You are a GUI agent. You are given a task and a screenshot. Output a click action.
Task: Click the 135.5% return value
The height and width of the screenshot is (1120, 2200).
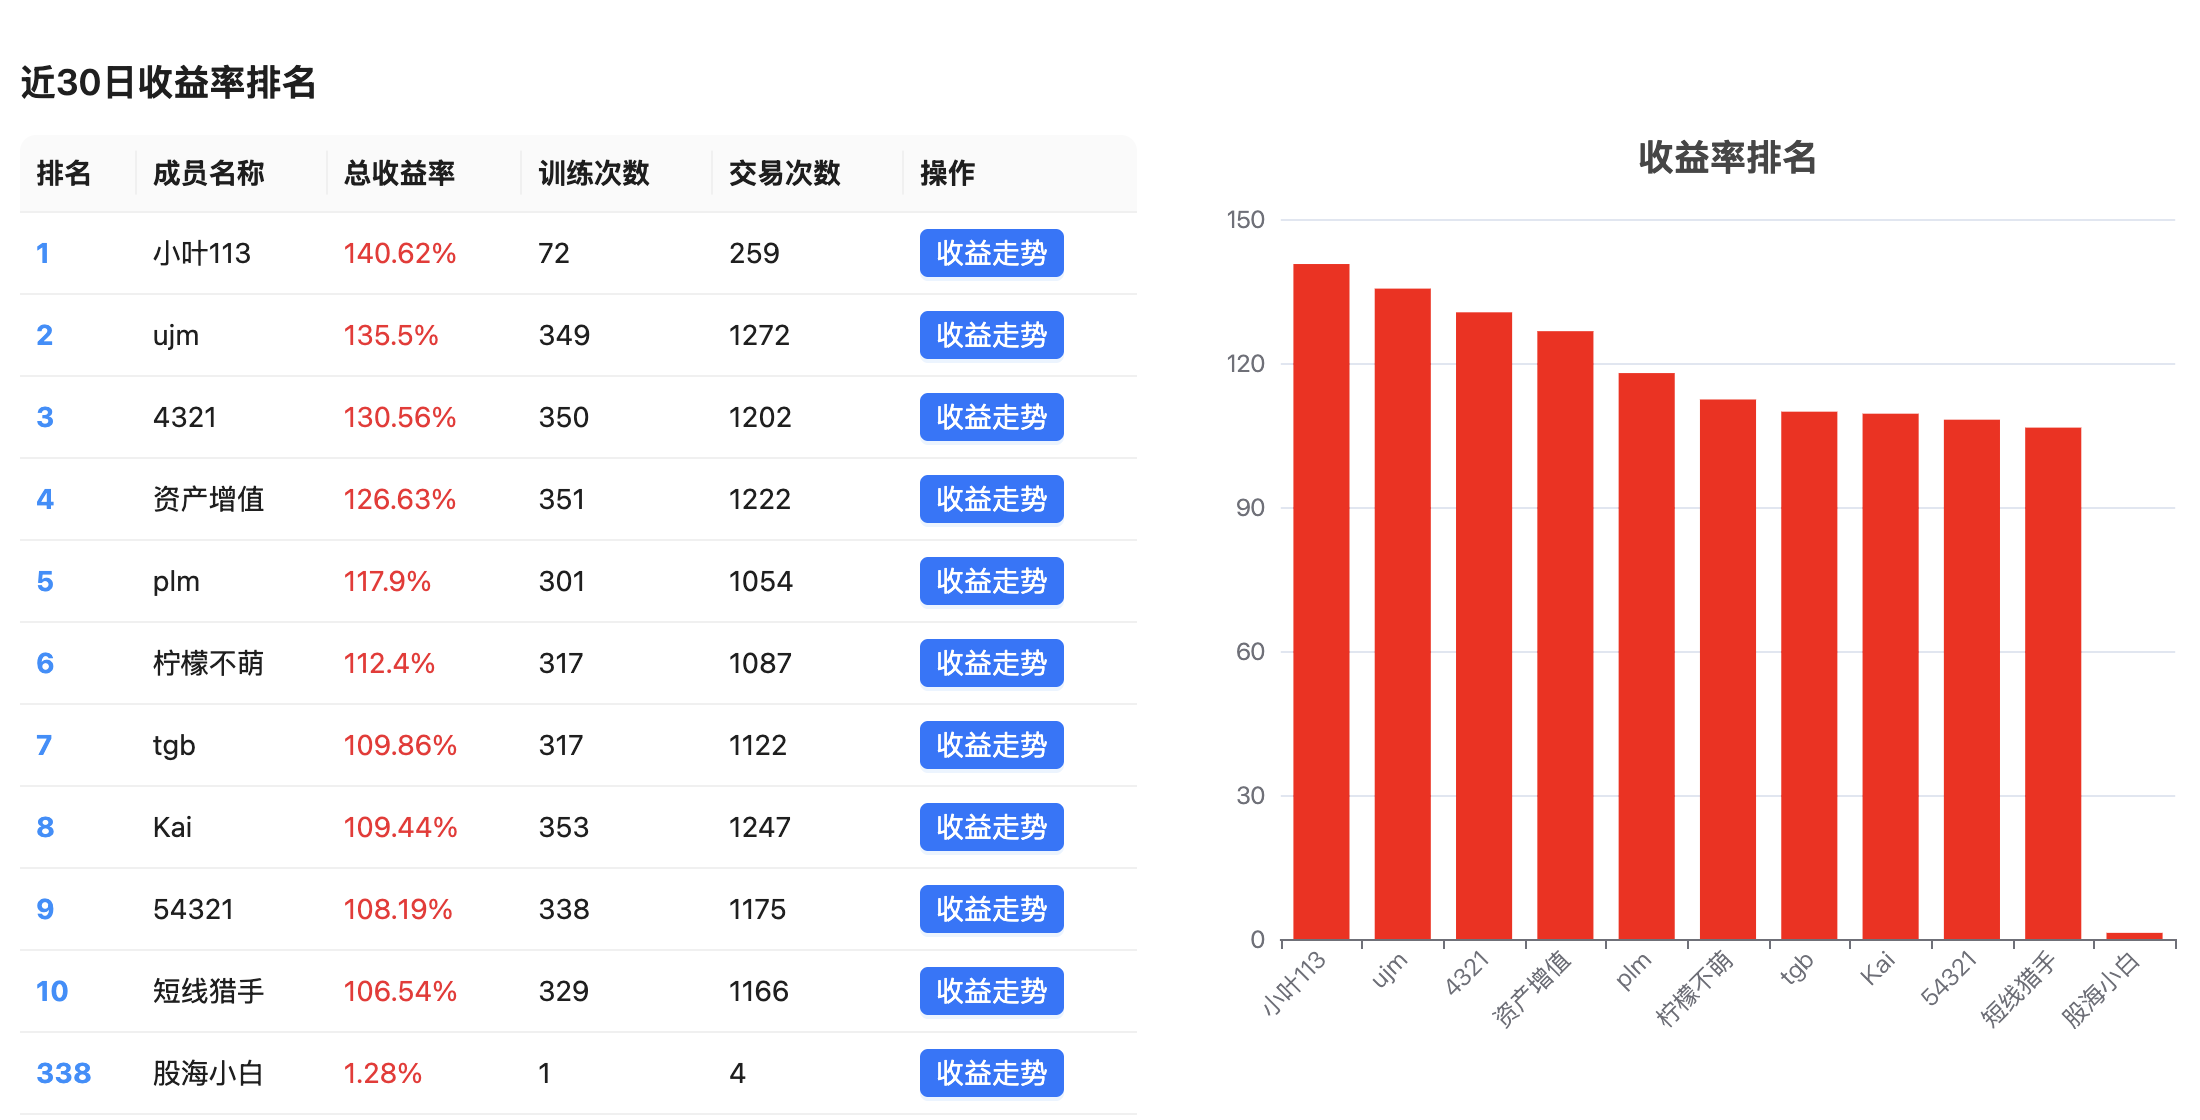click(x=391, y=335)
